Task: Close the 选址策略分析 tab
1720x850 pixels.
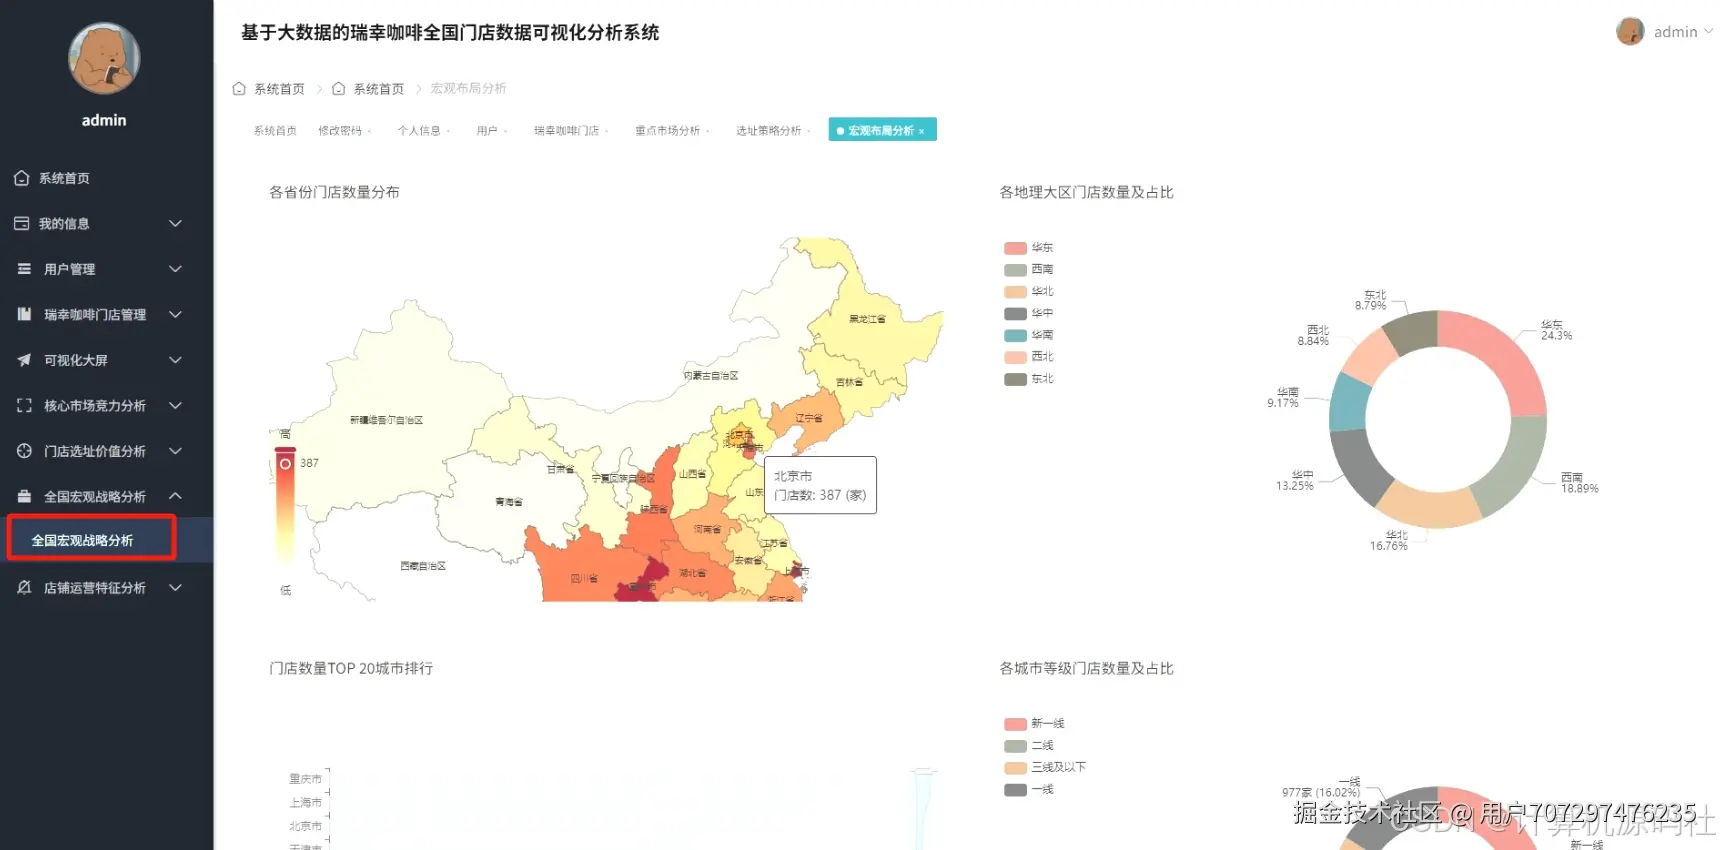Action: (808, 131)
